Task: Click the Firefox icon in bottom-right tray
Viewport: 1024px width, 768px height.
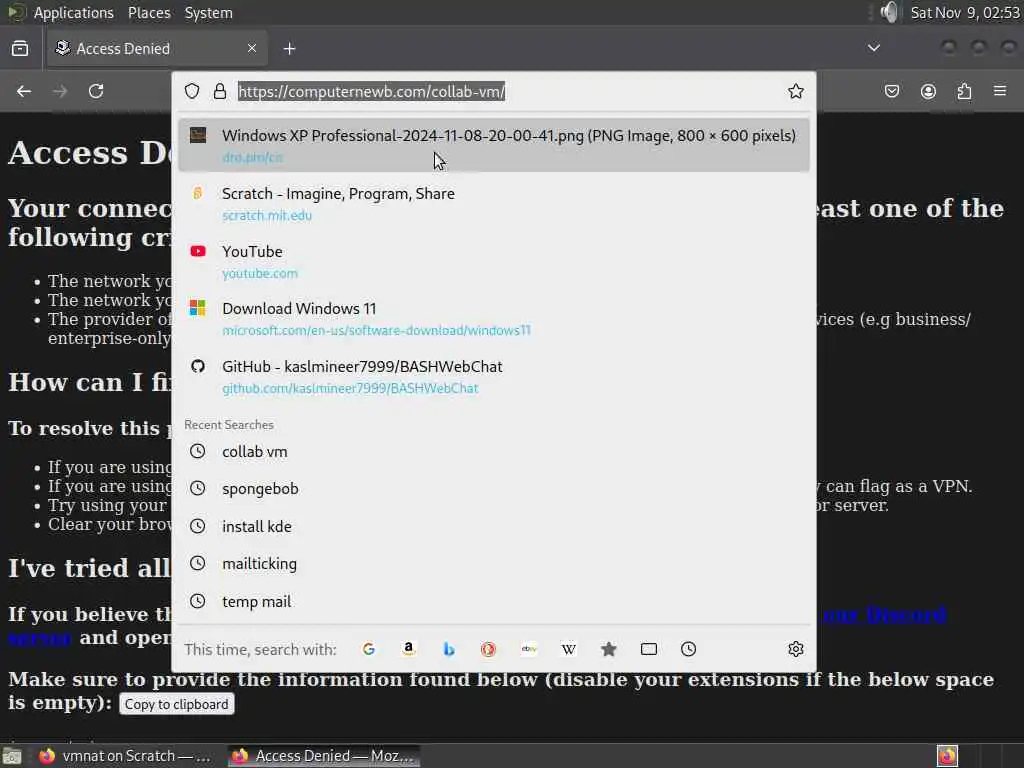Action: 947,756
